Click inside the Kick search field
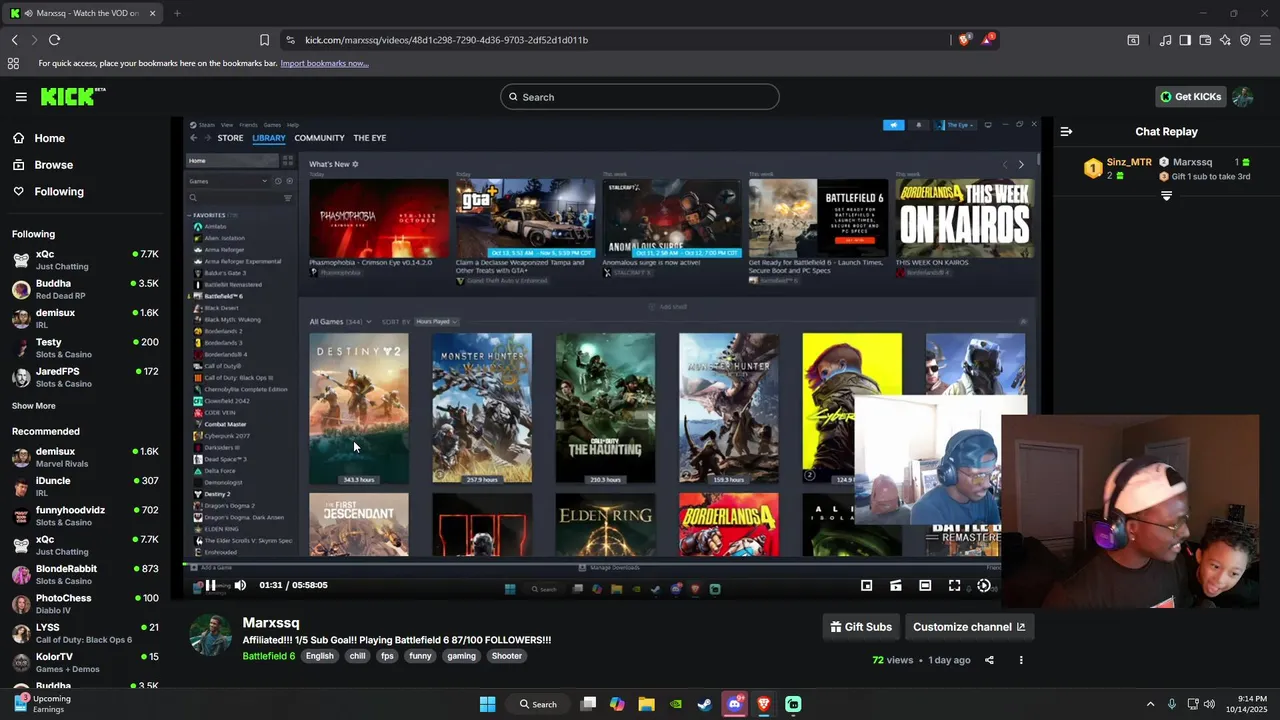 (x=640, y=97)
